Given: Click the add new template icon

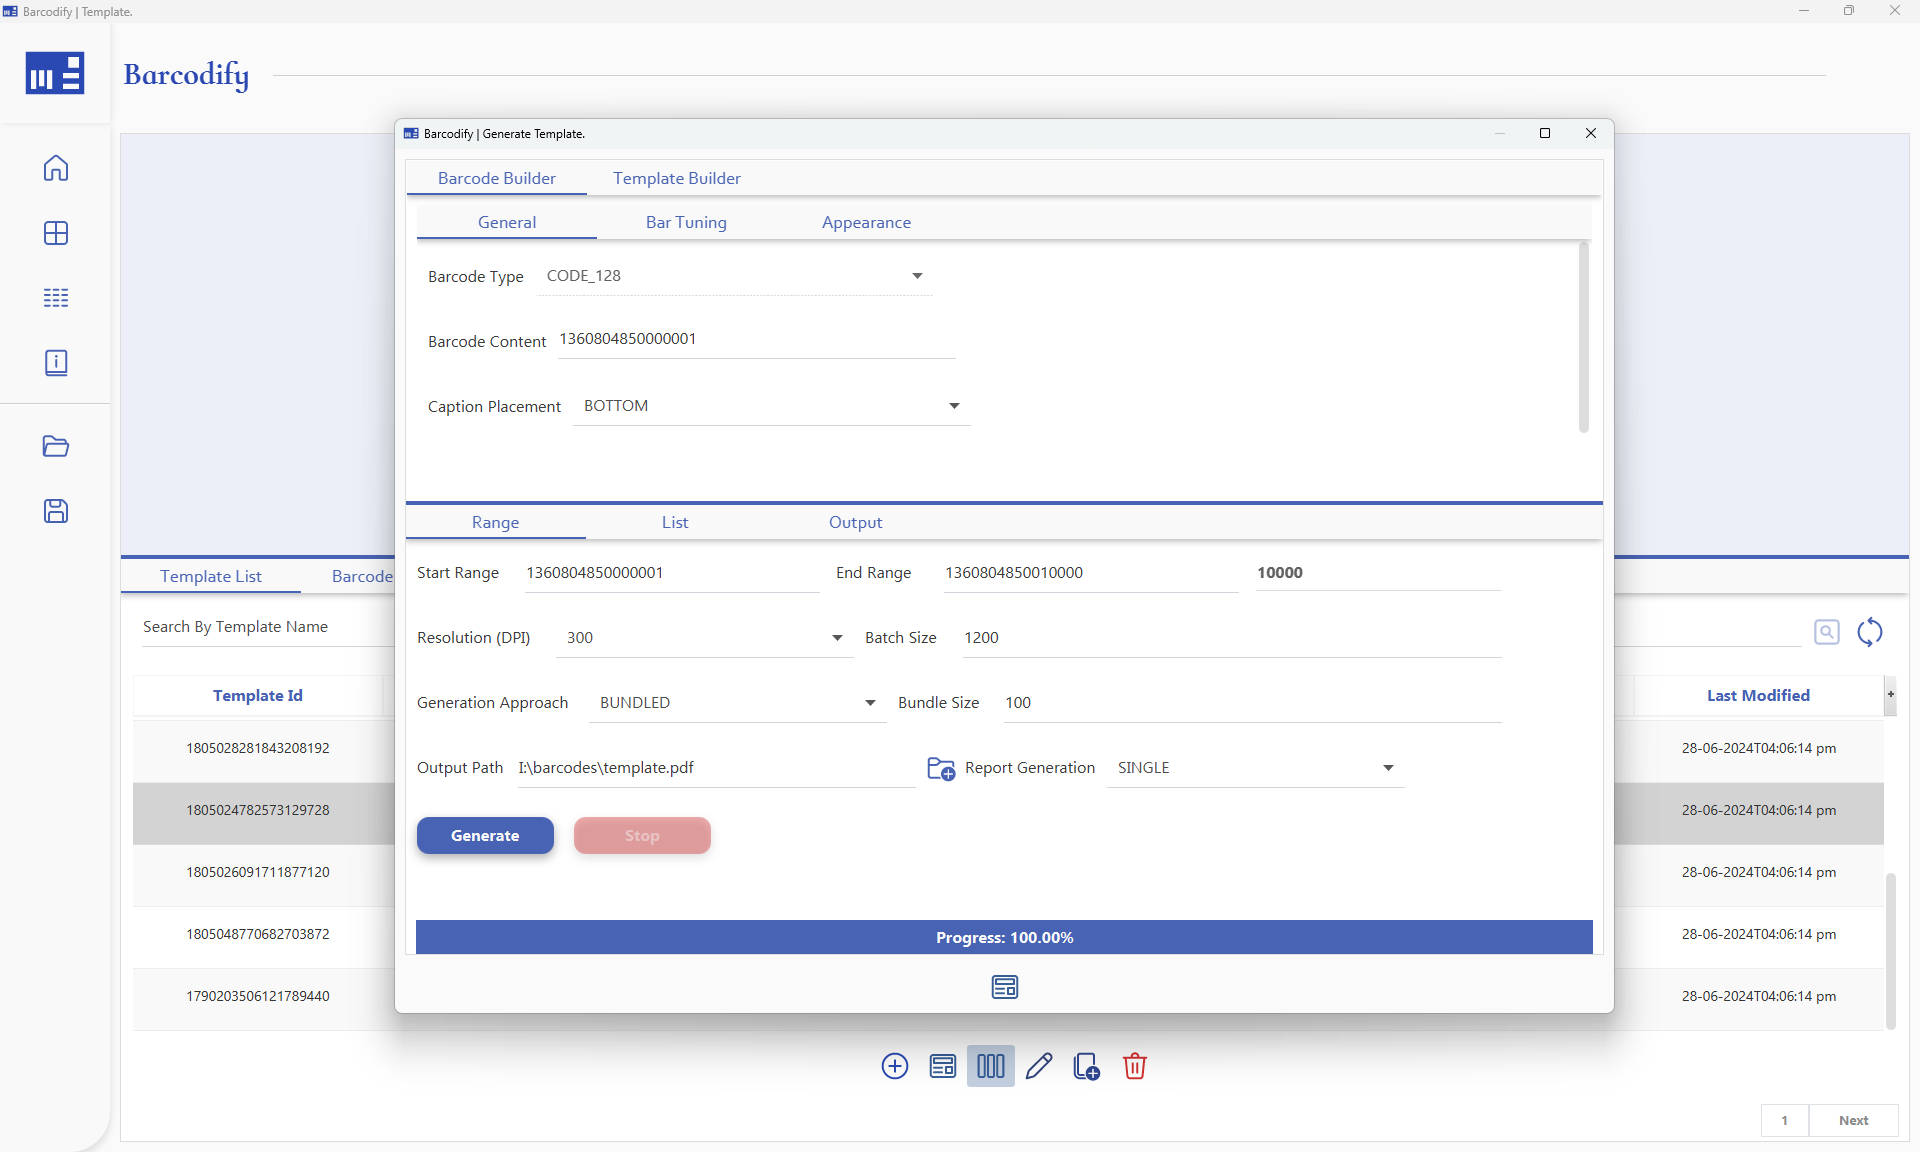Looking at the screenshot, I should 894,1066.
